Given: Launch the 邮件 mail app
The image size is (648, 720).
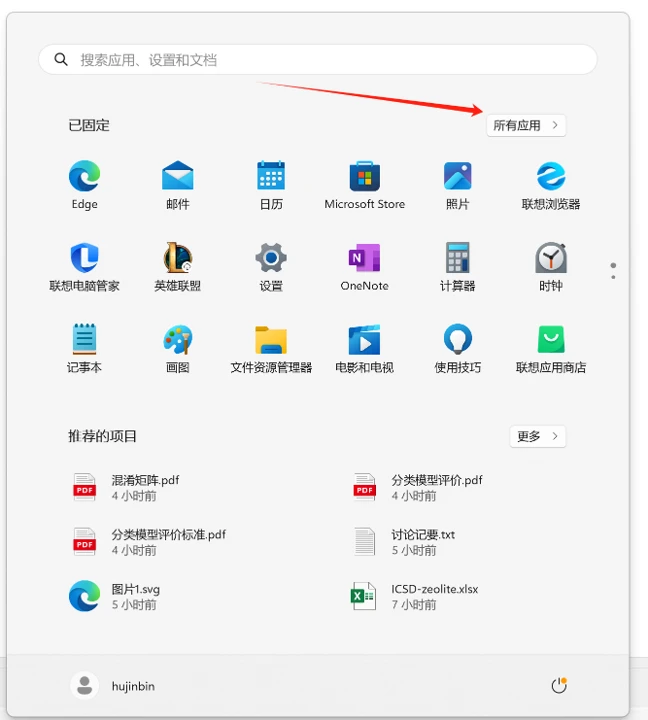Looking at the screenshot, I should coord(178,185).
